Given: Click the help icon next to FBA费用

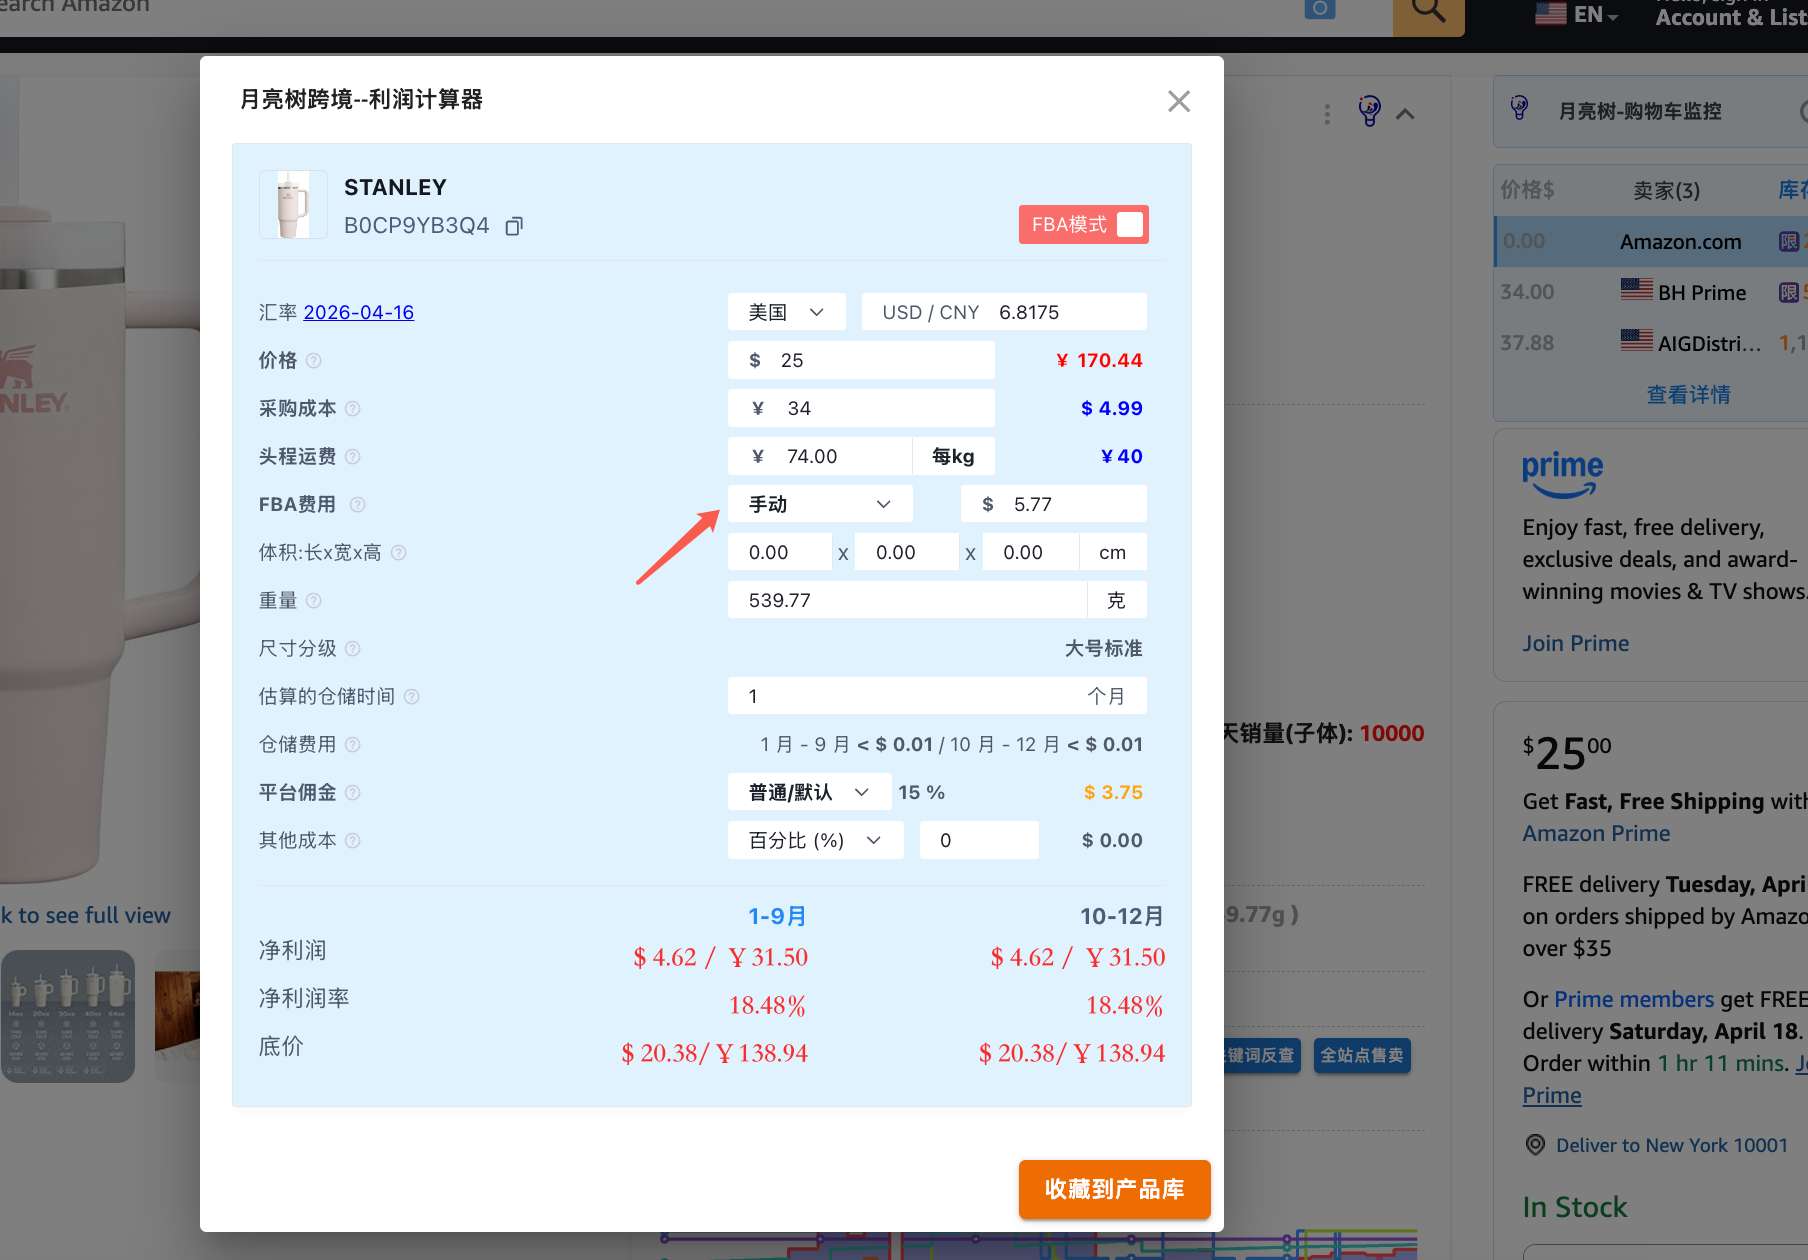Looking at the screenshot, I should (357, 505).
